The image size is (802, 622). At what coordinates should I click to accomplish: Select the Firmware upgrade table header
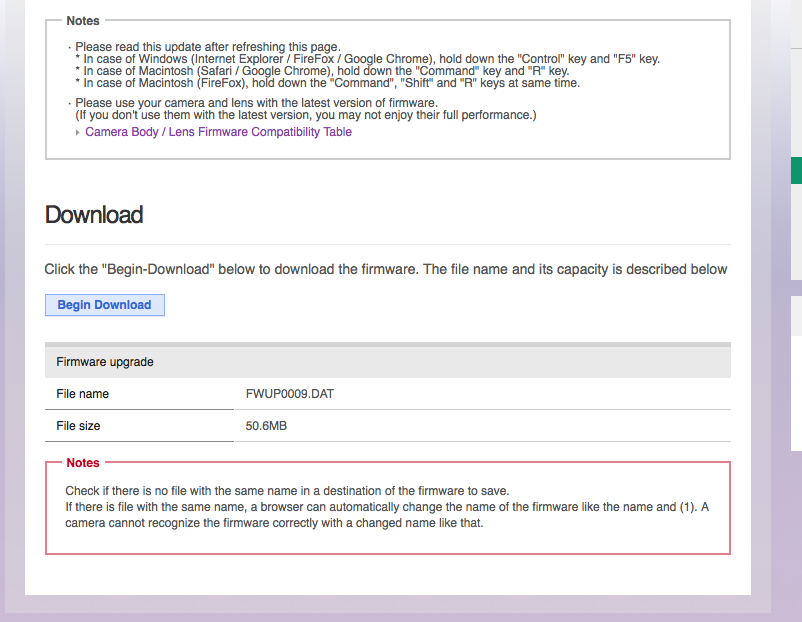[x=105, y=362]
